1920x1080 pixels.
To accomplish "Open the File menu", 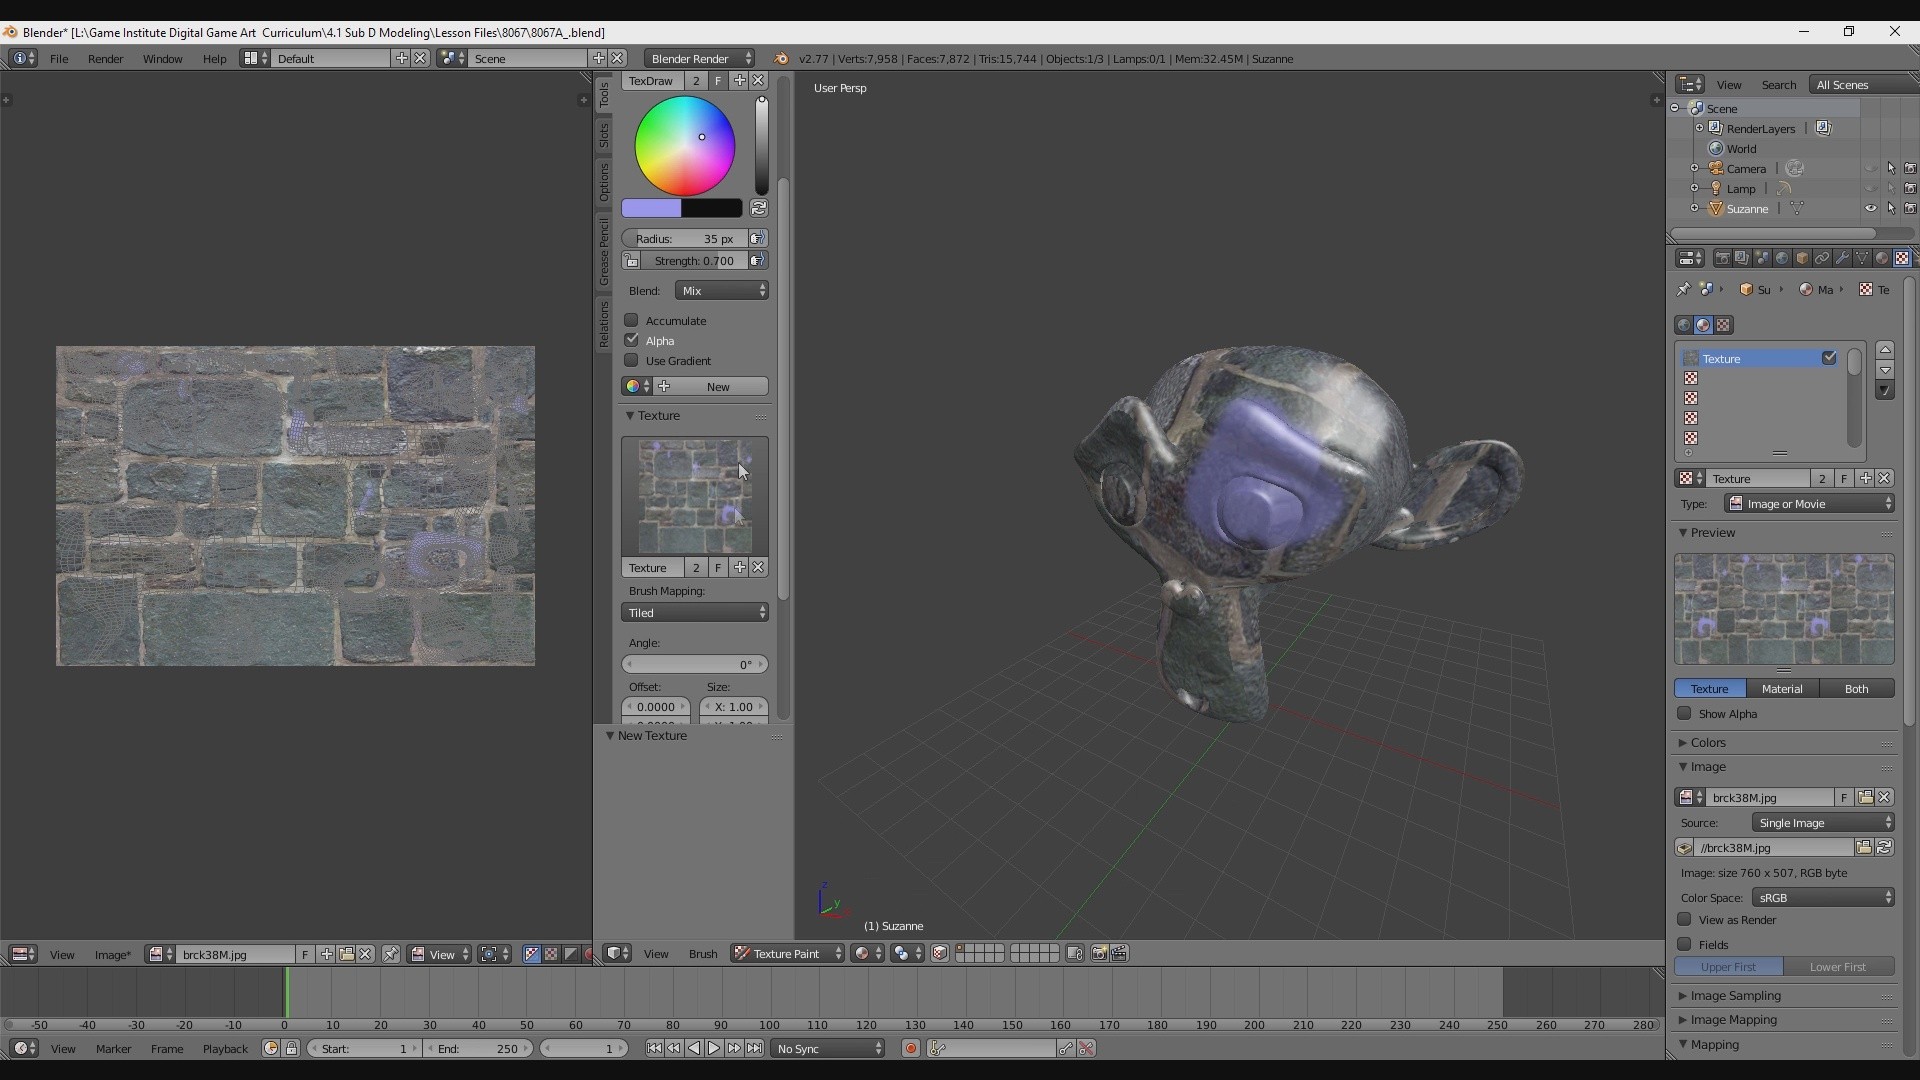I will click(59, 59).
